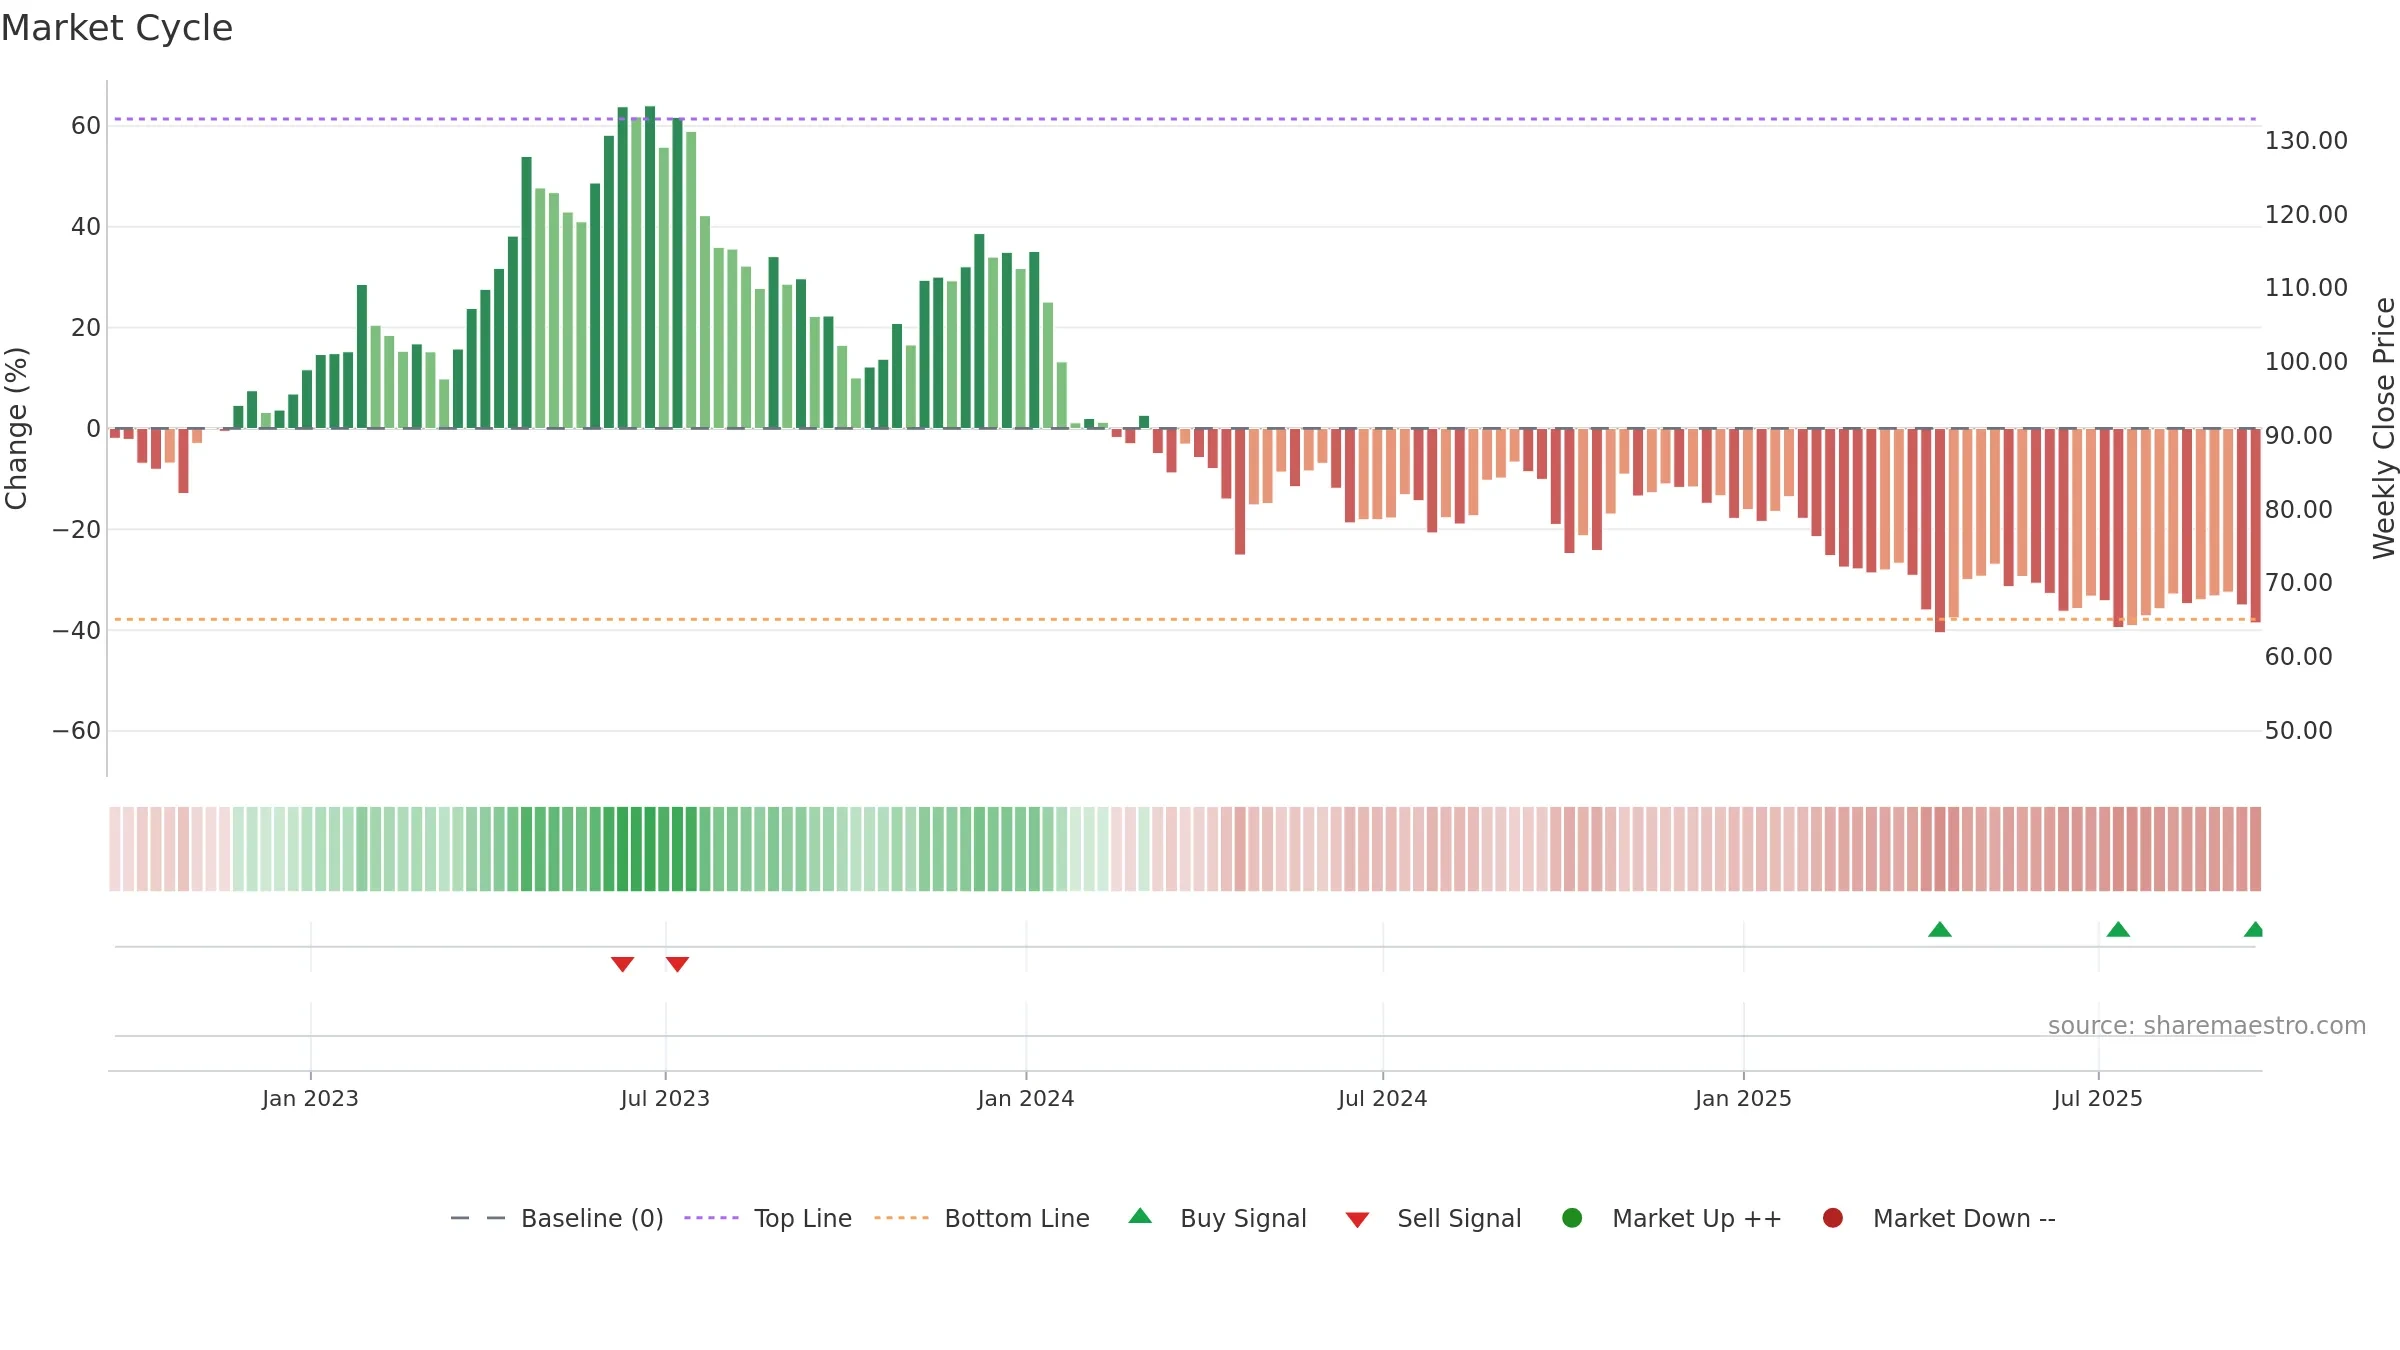The height and width of the screenshot is (1350, 2400).
Task: Click the '130.00' price axis value
Action: [x=2306, y=141]
